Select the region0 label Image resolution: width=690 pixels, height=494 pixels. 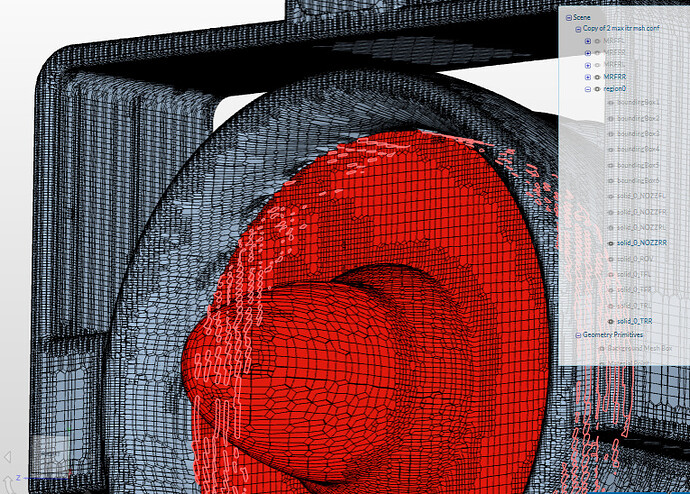click(615, 88)
